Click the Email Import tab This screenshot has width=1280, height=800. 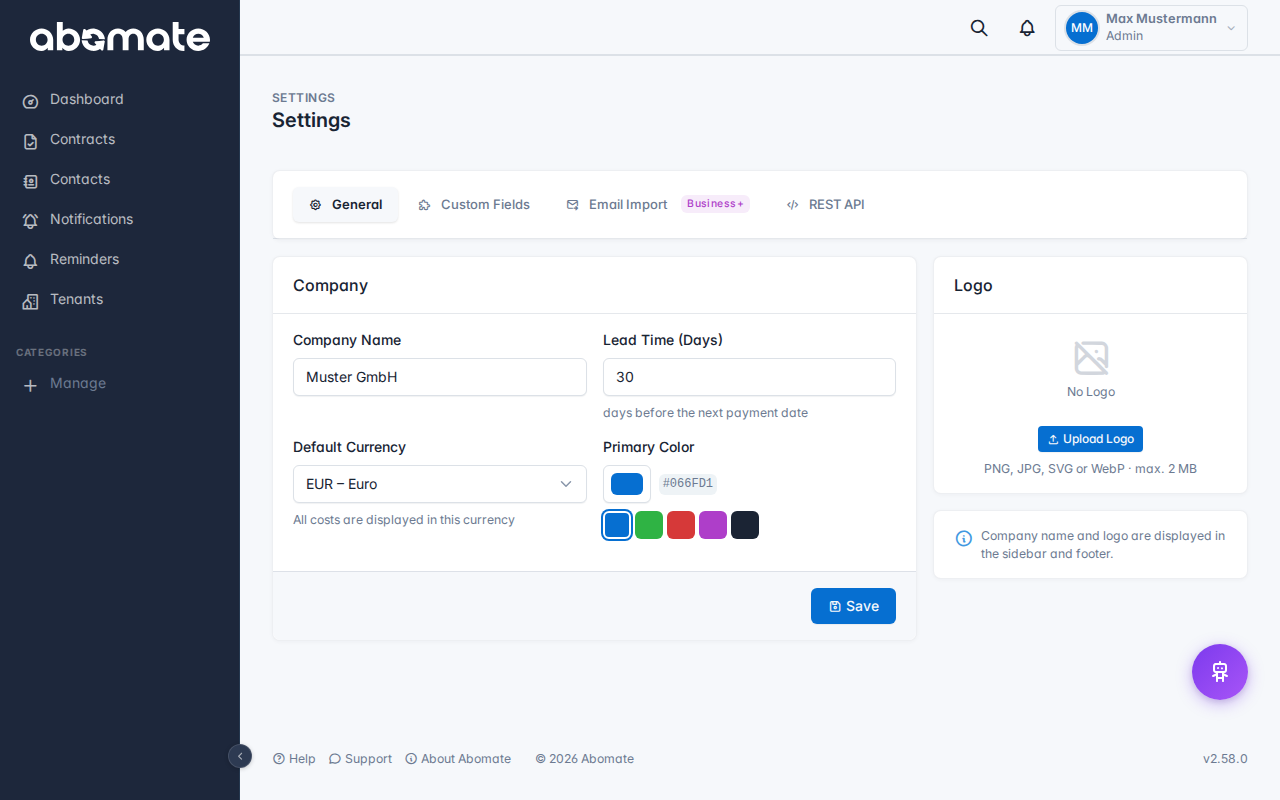(x=617, y=204)
